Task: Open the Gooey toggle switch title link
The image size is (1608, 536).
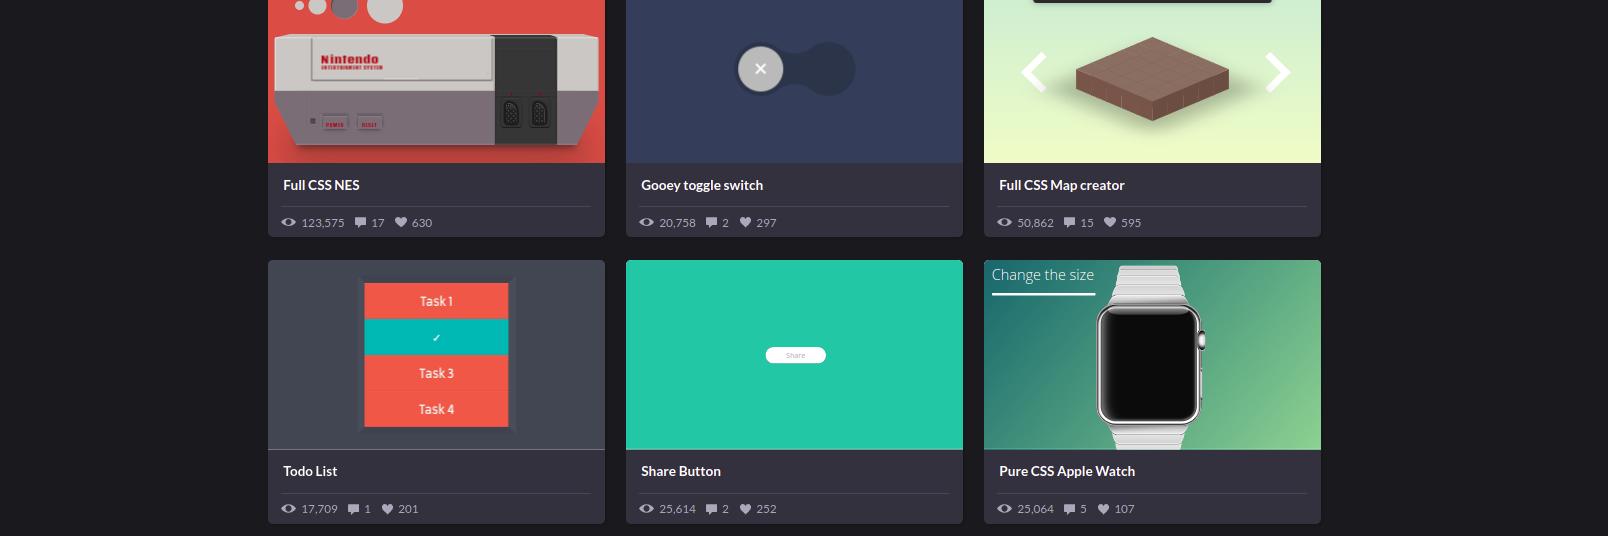Action: (x=702, y=185)
